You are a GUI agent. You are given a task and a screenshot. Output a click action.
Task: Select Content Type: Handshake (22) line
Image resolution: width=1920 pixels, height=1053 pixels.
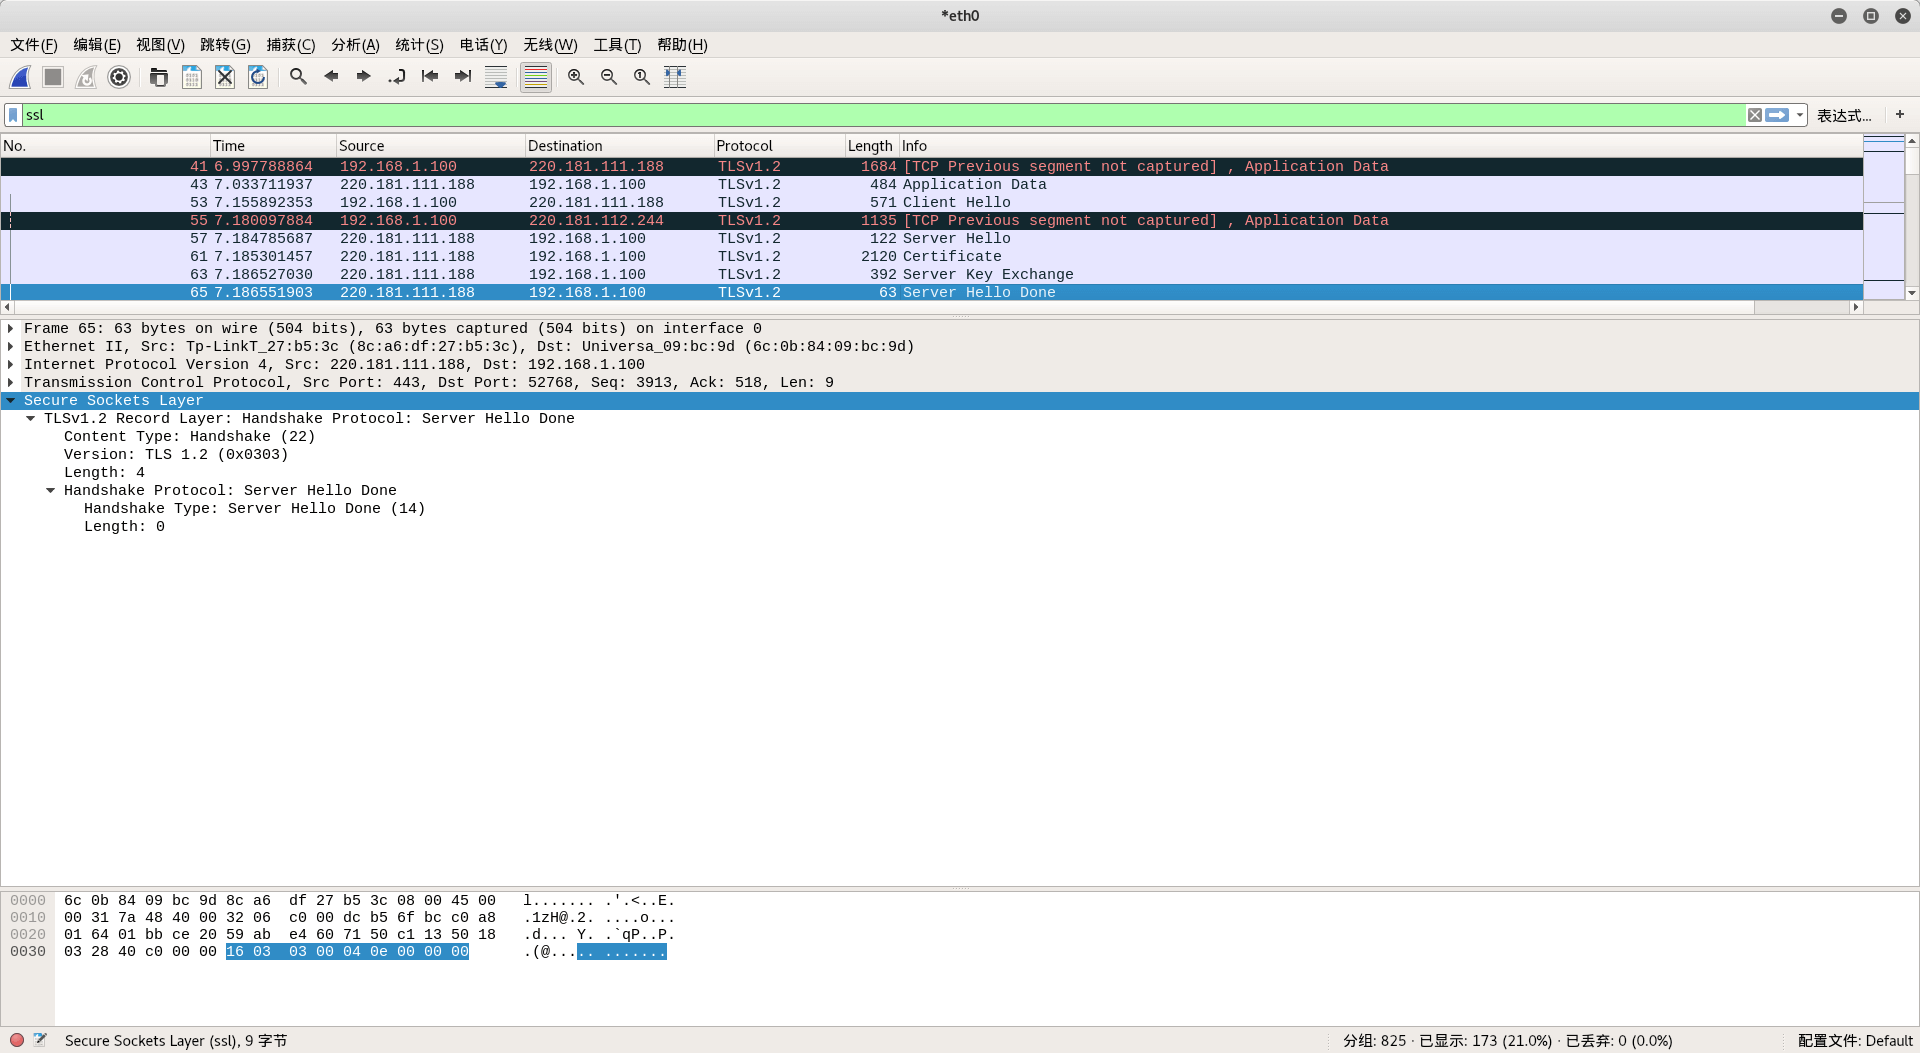click(x=190, y=436)
